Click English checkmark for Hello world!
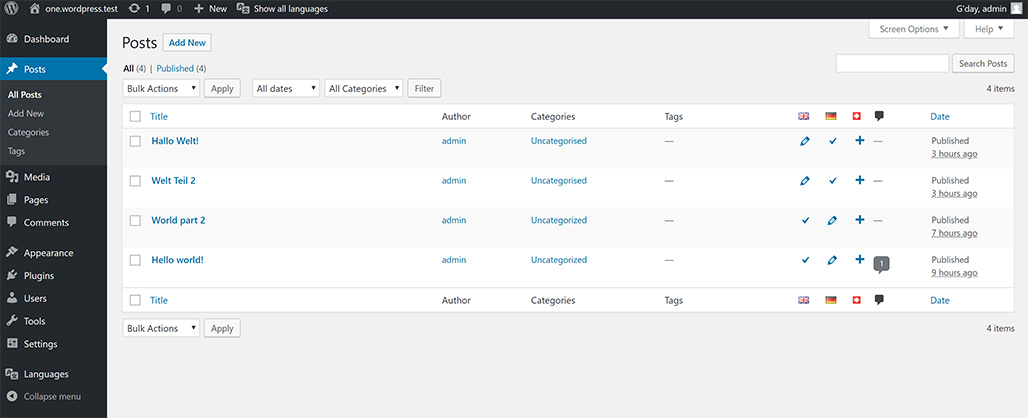Viewport: 1028px width, 418px height. (x=805, y=260)
